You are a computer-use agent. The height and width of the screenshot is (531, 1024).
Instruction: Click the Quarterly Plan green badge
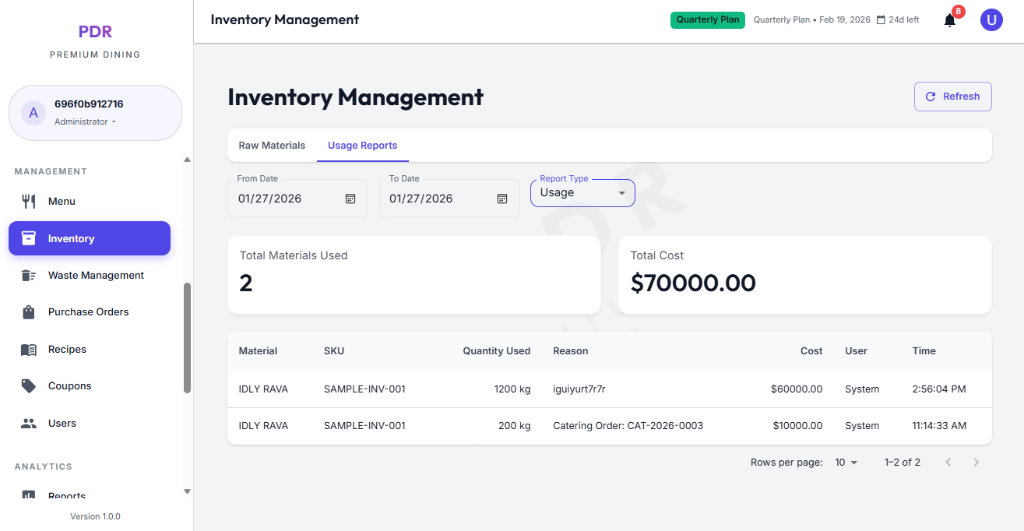coord(707,20)
